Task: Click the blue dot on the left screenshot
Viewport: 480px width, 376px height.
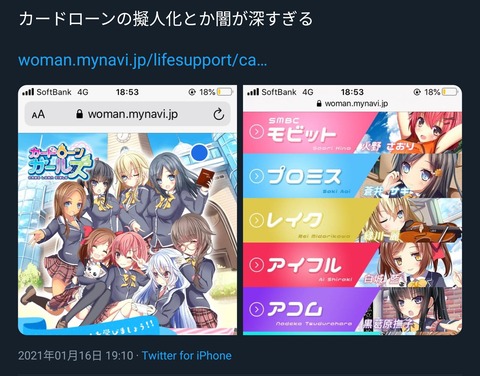Action: [x=200, y=152]
